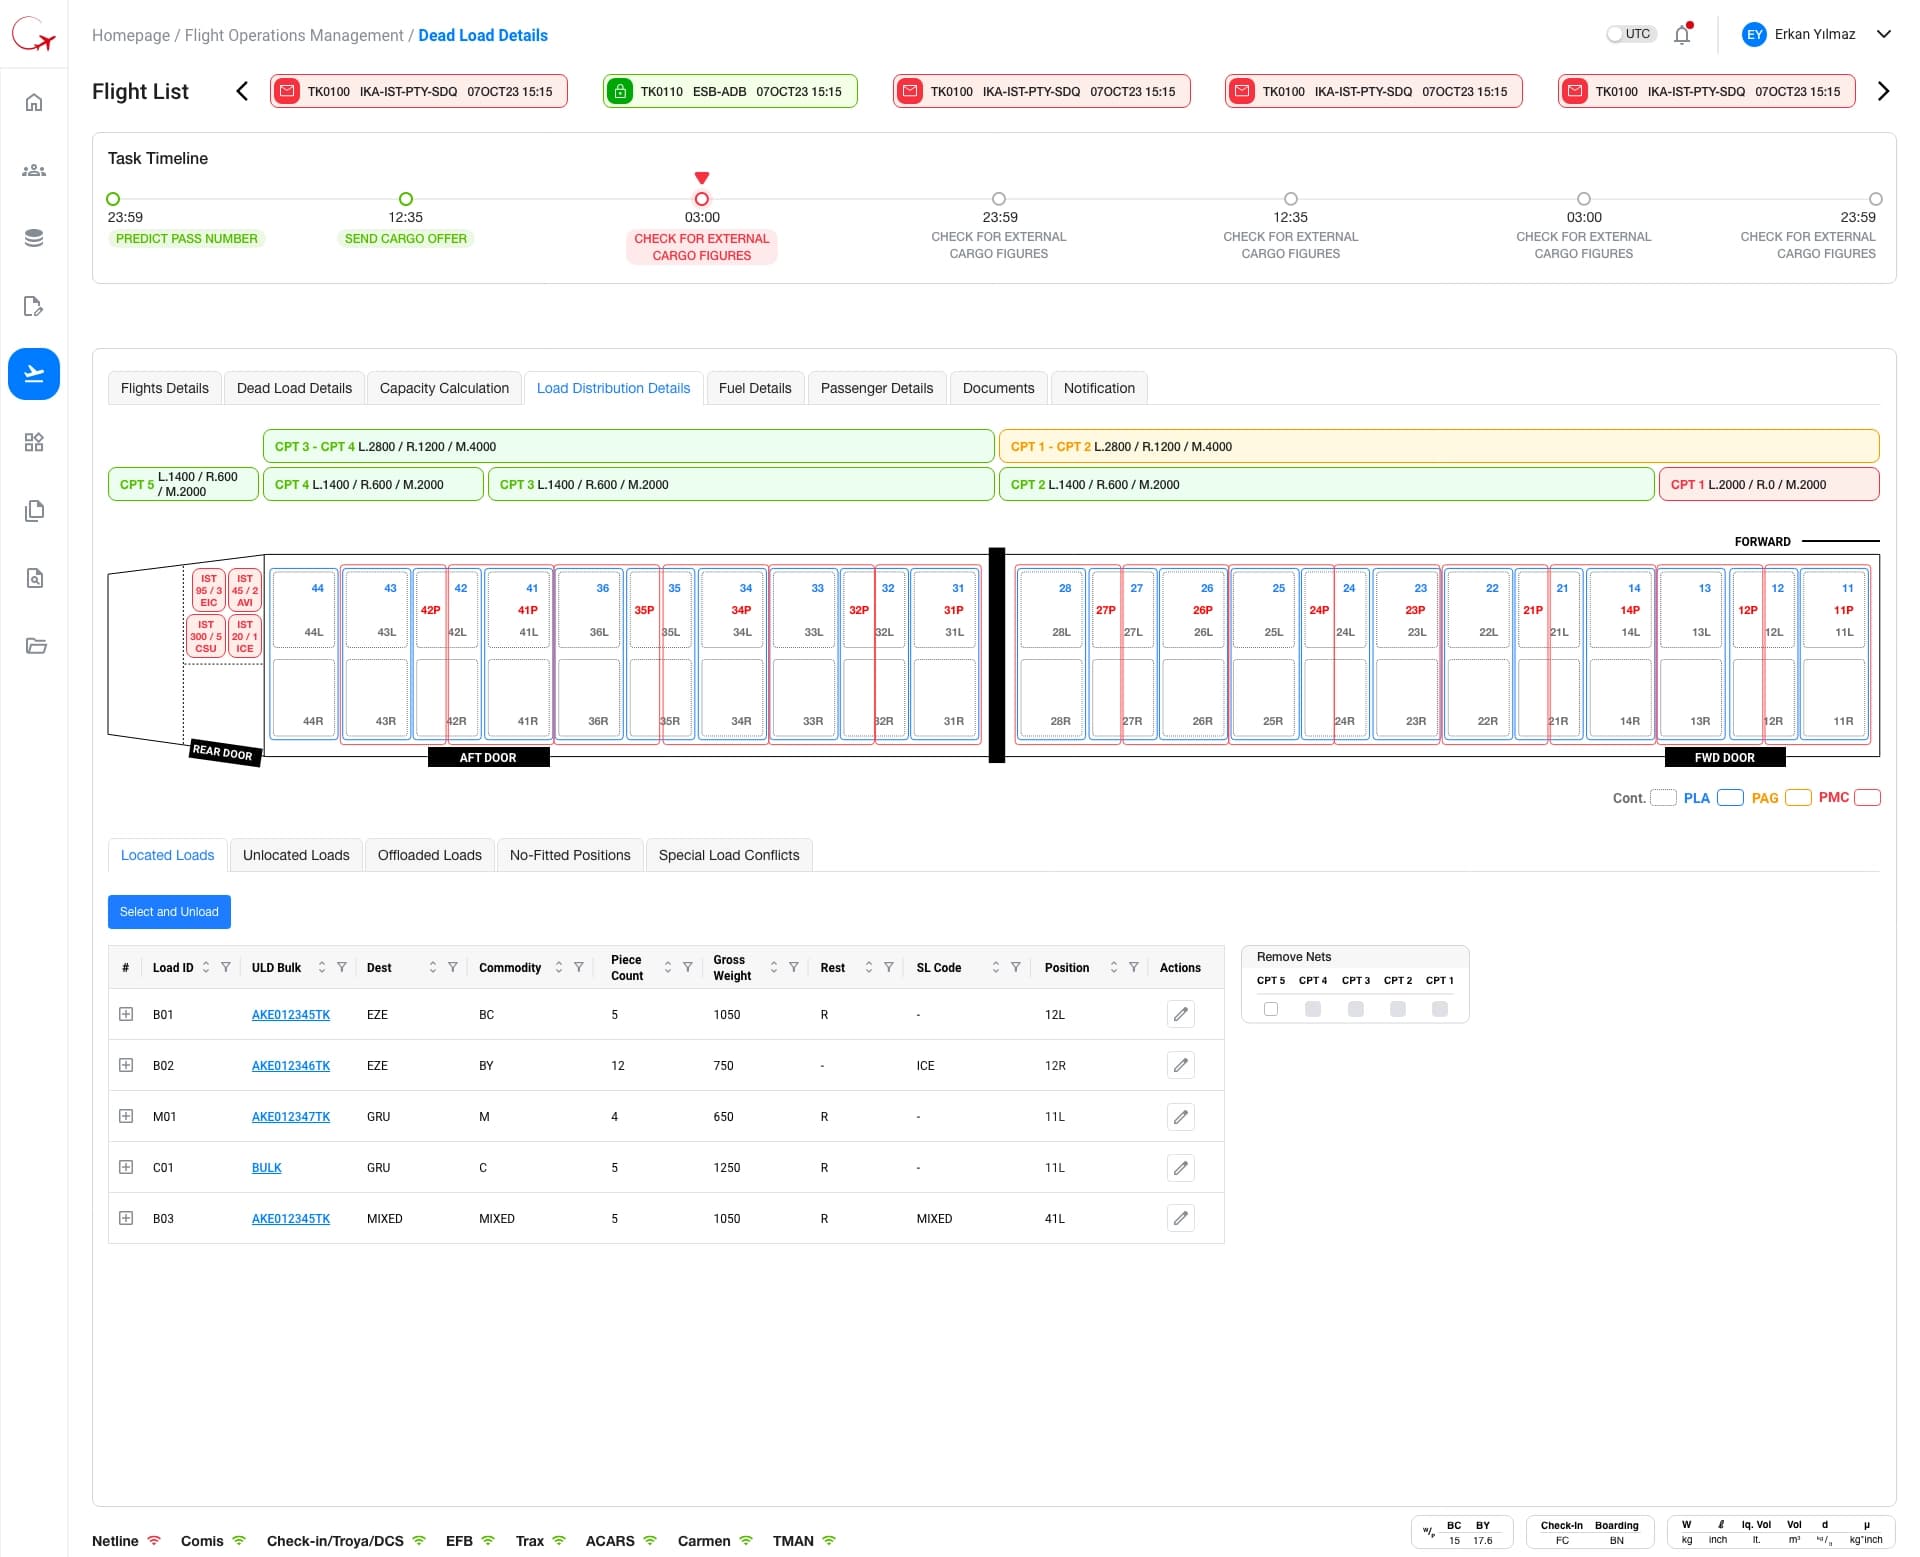Check the CPT 3 remove nets checkbox
This screenshot has width=1920, height=1557.
point(1355,1009)
